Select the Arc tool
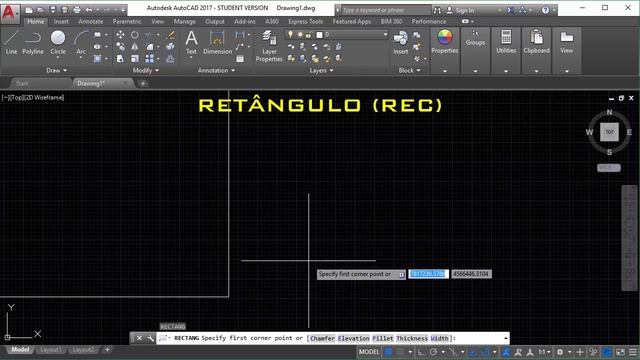Viewport: 640px width, 360px height. point(81,43)
